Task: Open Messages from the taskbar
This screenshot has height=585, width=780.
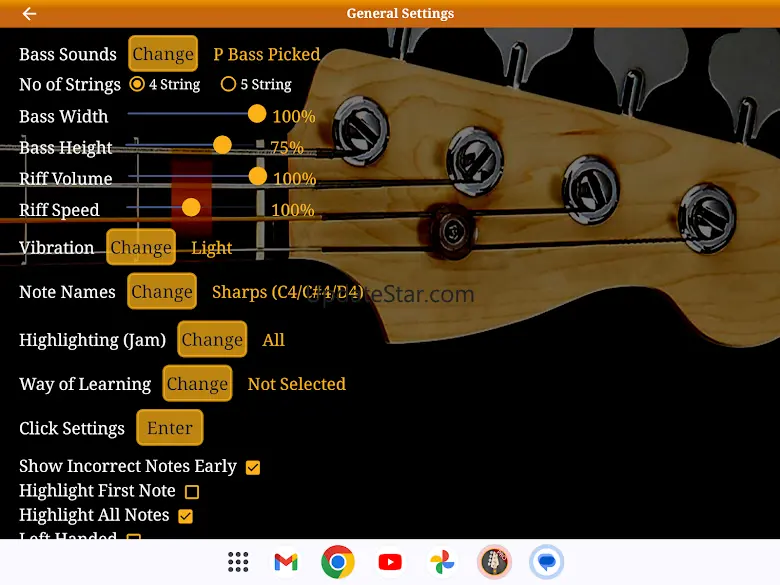Action: pyautogui.click(x=546, y=562)
